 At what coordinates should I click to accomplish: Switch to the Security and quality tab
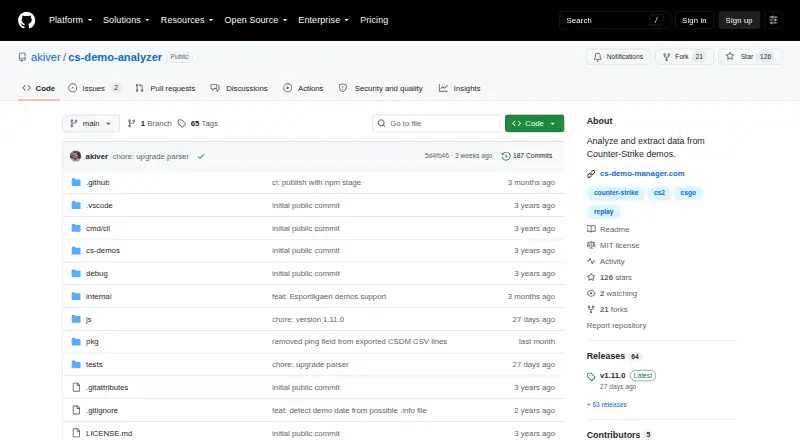tap(381, 88)
